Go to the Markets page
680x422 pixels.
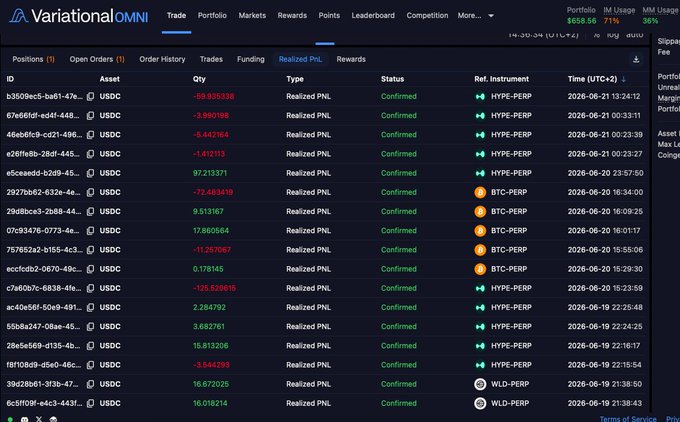(x=252, y=16)
